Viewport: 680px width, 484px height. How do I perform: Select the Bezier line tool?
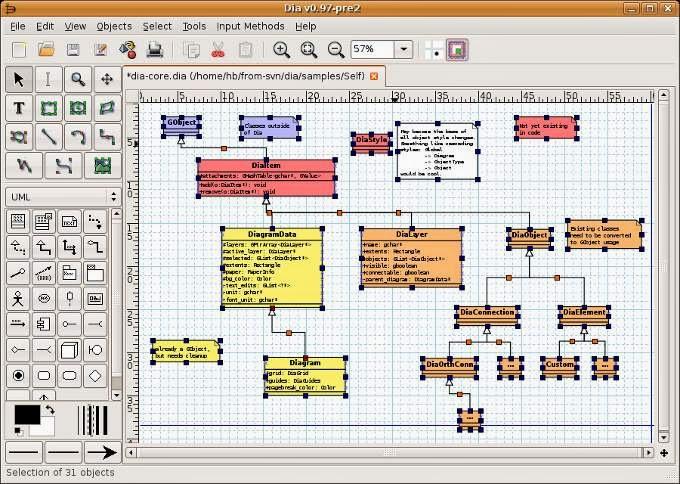(63, 166)
